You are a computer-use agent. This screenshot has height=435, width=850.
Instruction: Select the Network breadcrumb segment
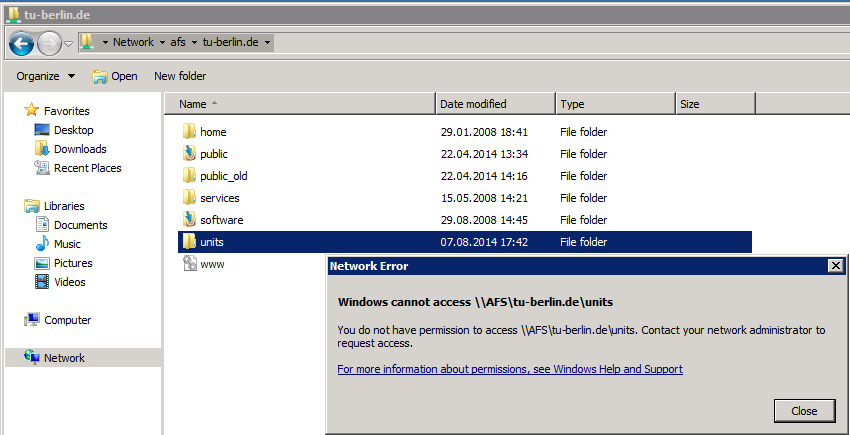coord(133,42)
